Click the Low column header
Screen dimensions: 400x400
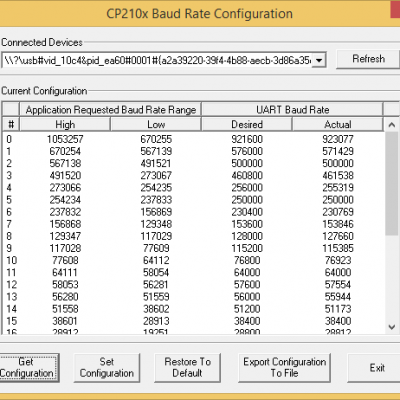coord(156,124)
